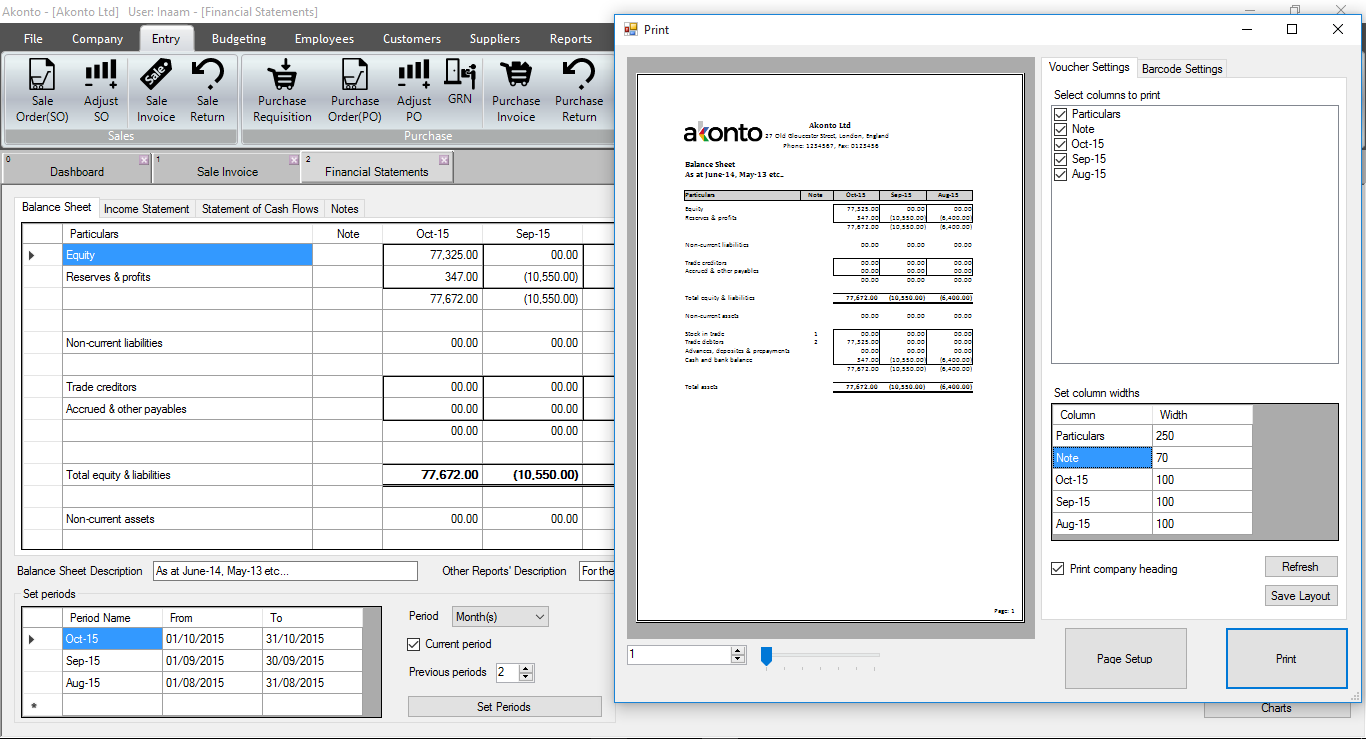Open the Sale Order(SO) tool
The height and width of the screenshot is (739, 1366).
(x=42, y=90)
